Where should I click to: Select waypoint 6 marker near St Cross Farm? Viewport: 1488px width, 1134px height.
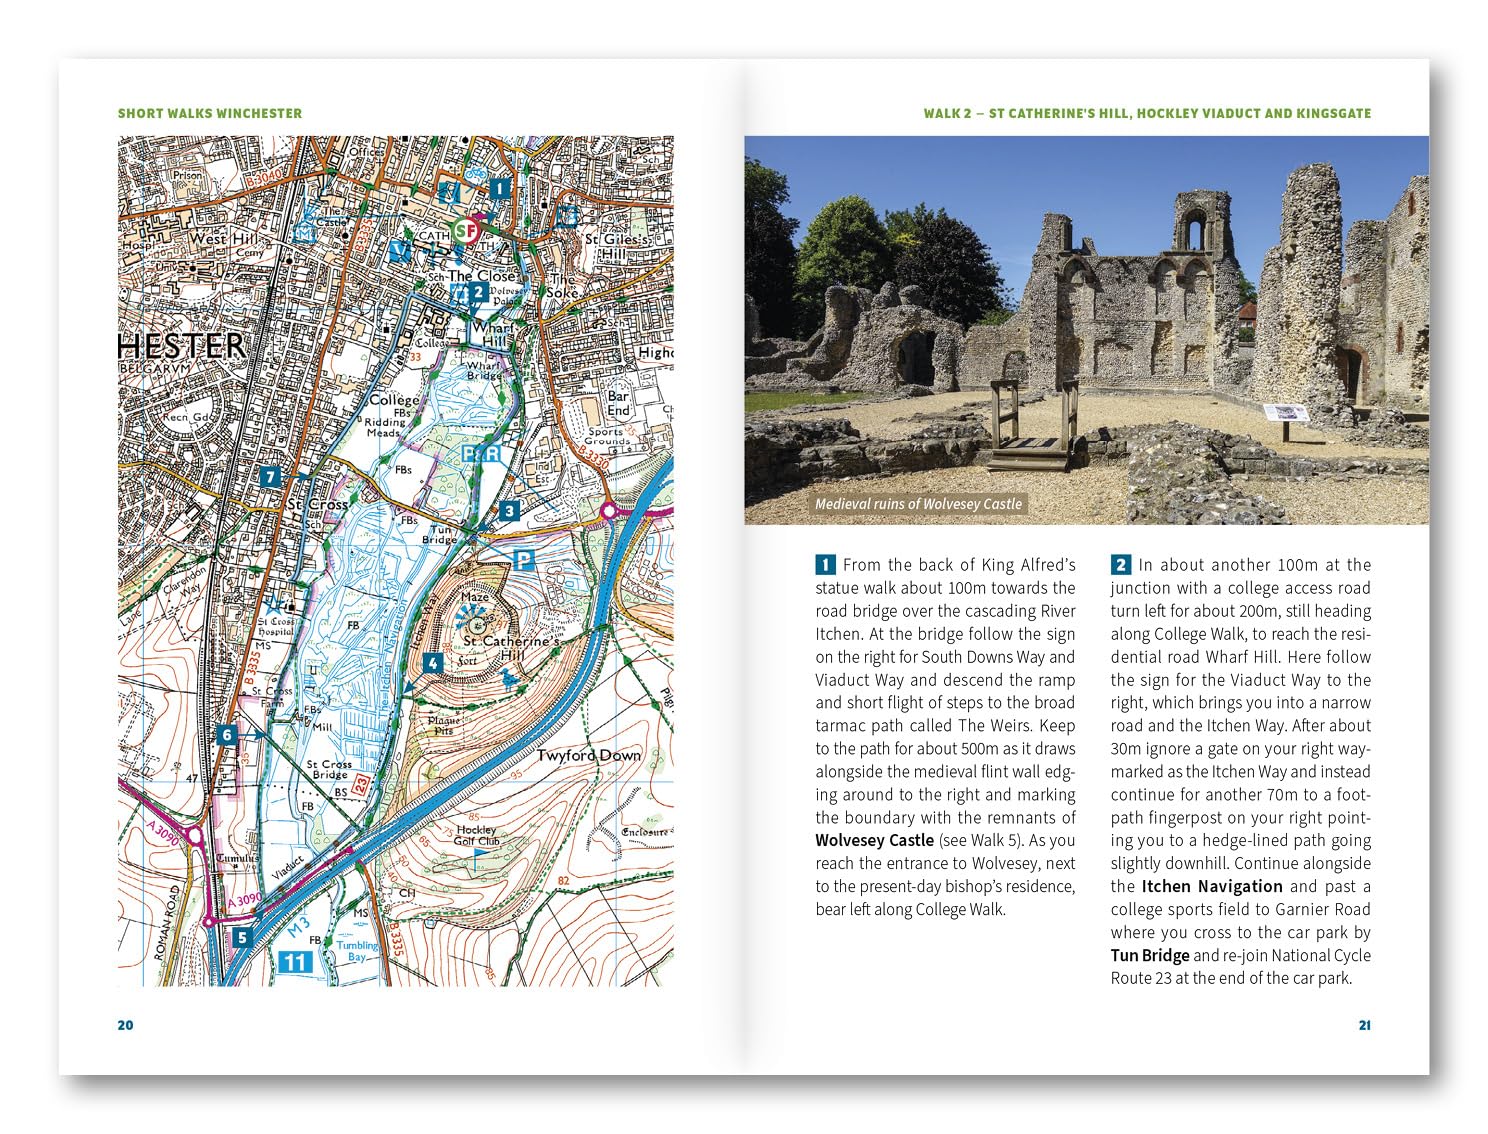coord(227,735)
